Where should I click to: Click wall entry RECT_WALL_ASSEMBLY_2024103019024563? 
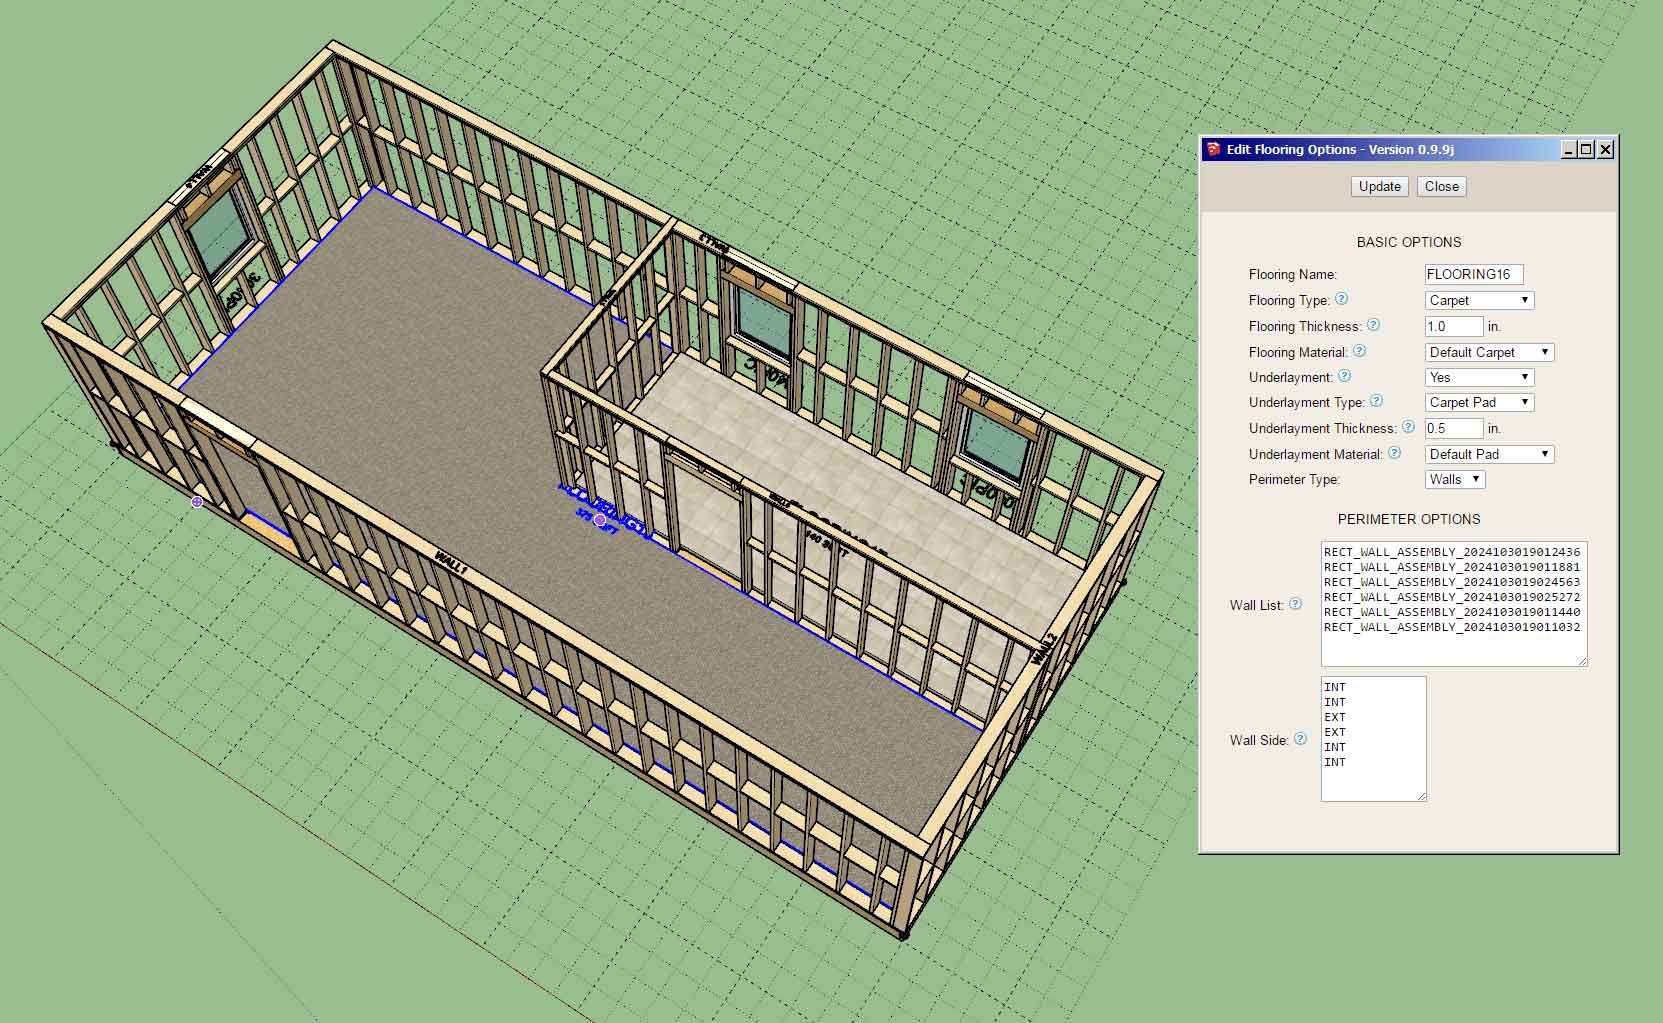(1452, 582)
